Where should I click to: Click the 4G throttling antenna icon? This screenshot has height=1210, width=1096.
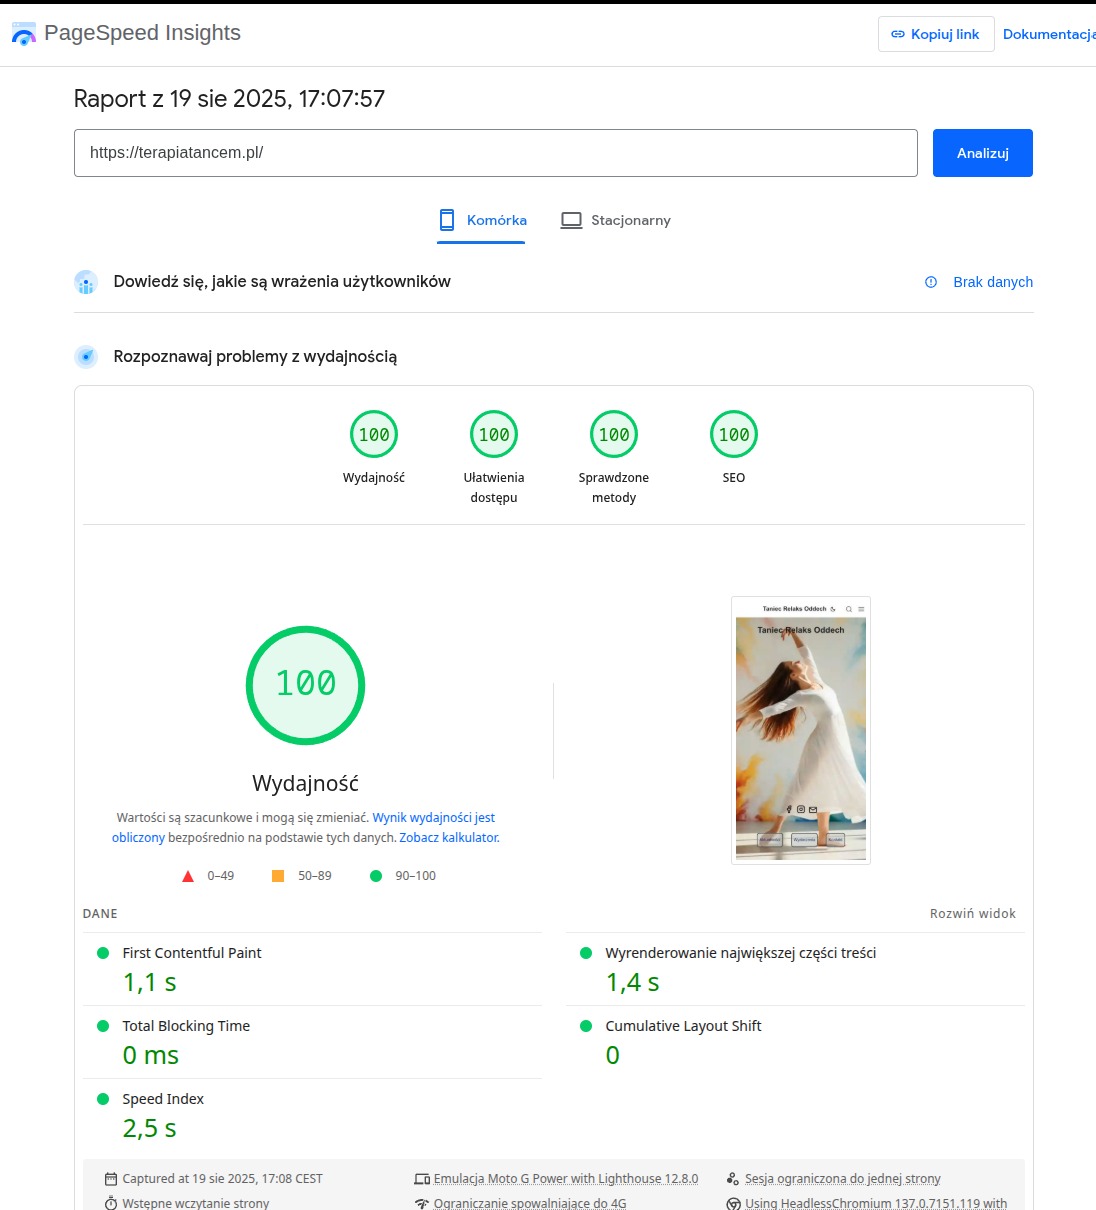[421, 1203]
